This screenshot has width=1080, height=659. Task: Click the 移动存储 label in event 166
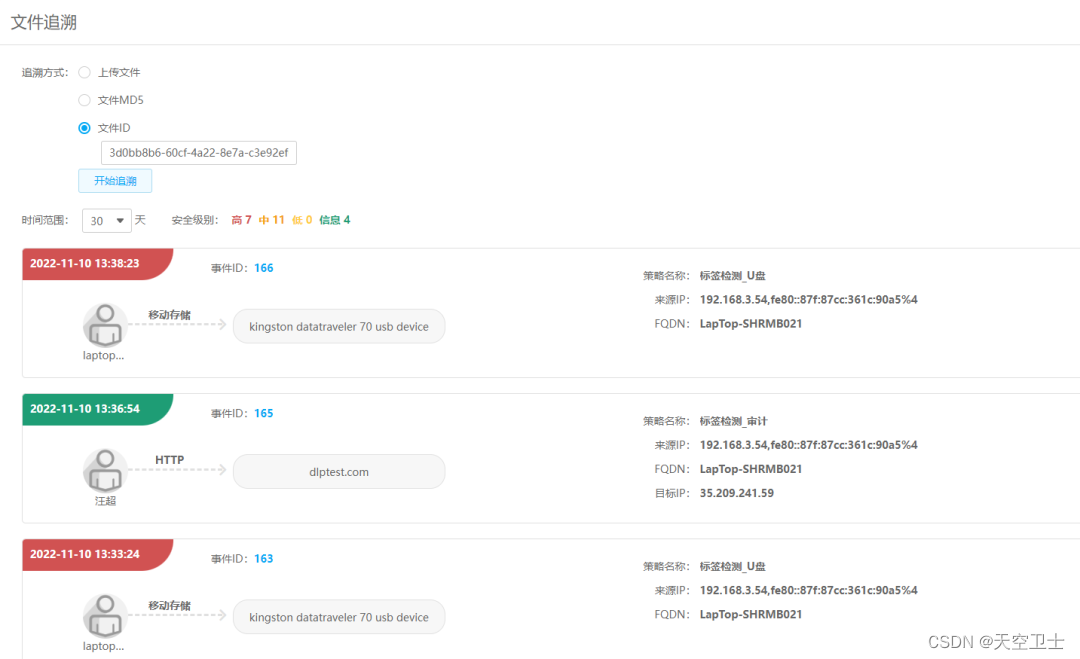169,315
